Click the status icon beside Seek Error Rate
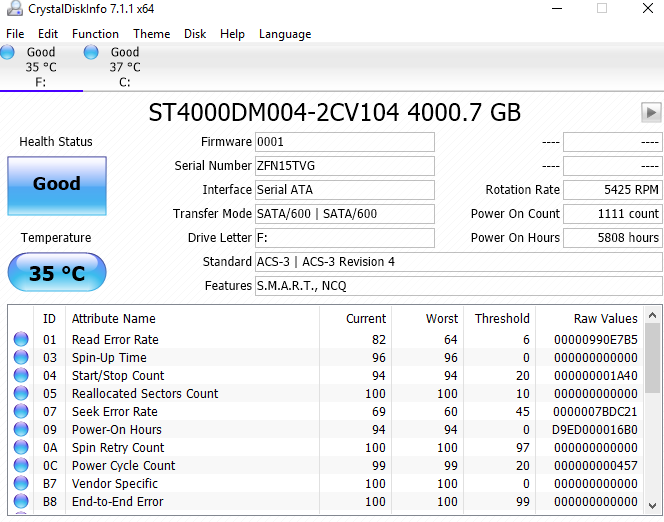 [21, 412]
